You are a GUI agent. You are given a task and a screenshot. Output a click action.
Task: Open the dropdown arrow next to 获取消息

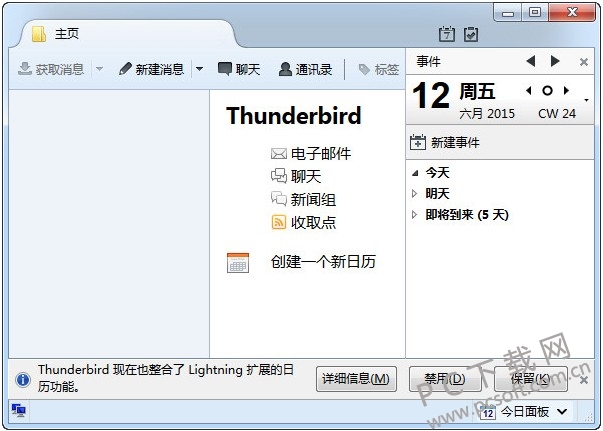[x=99, y=69]
